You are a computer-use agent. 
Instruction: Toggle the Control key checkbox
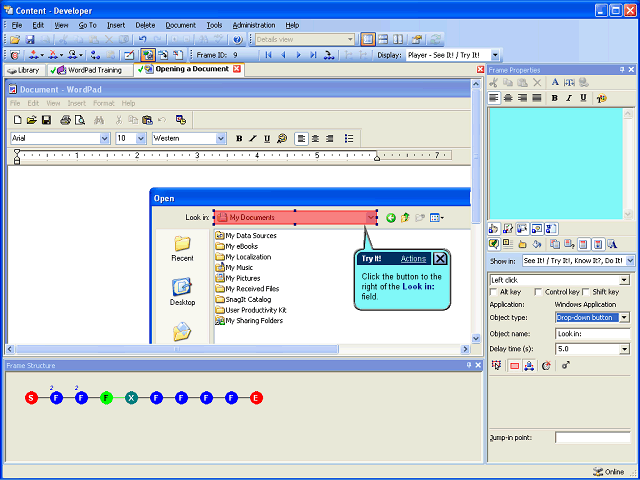(538, 292)
